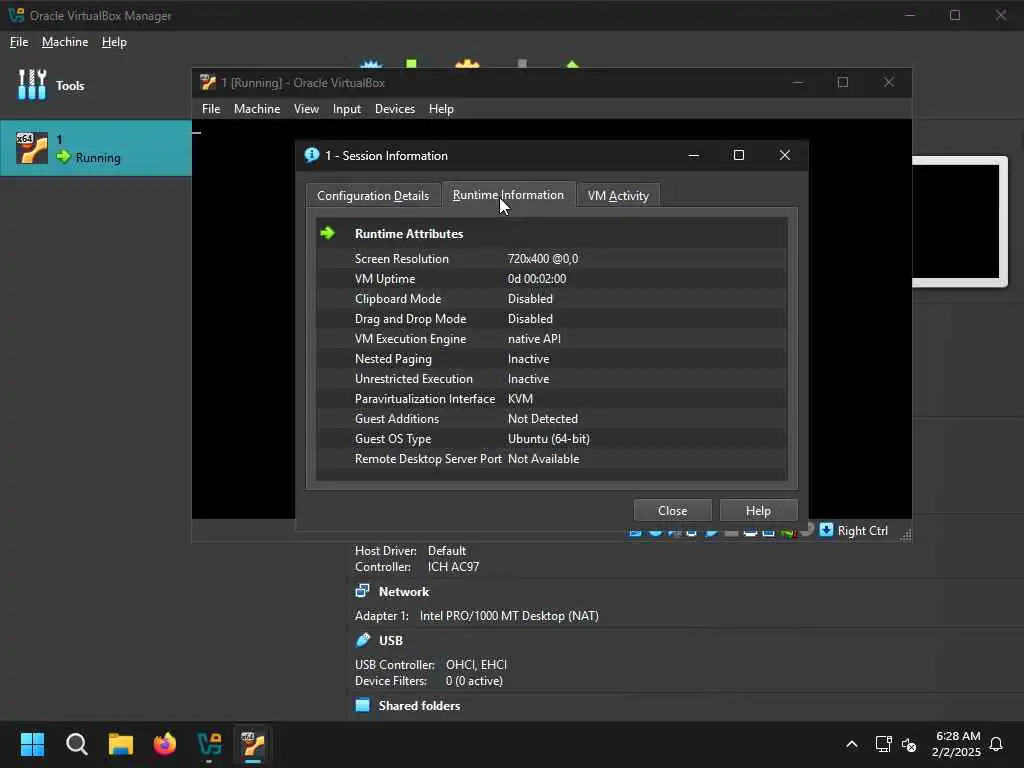Click the keyboard capture indicator beside Right Ctrl
This screenshot has height=768, width=1024.
pyautogui.click(x=826, y=530)
